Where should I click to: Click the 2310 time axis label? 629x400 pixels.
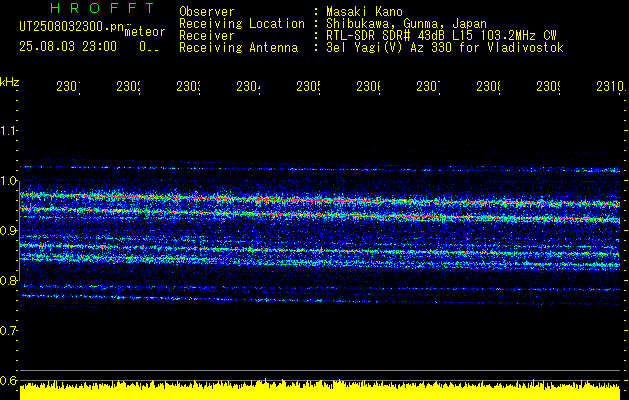tap(610, 87)
